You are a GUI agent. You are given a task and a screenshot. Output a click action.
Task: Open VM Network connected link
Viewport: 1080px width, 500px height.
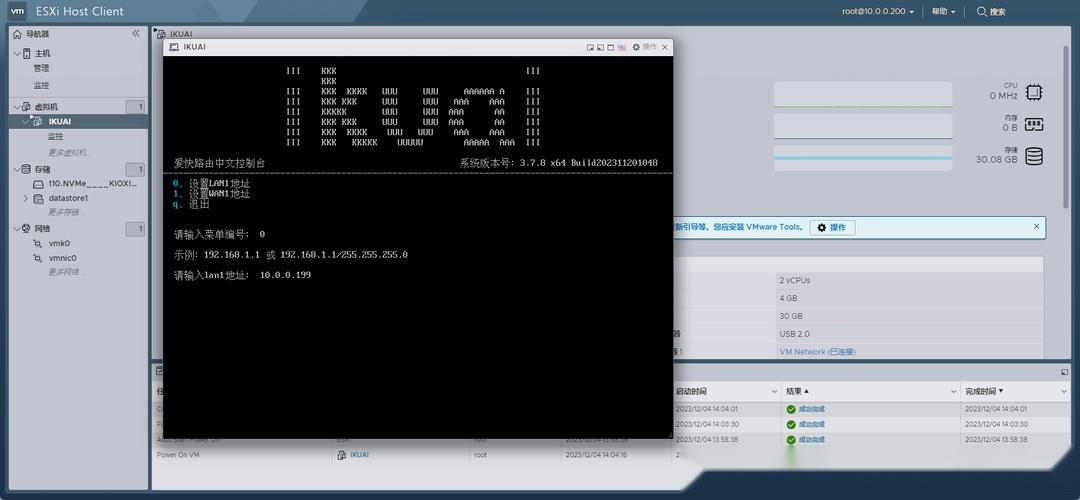point(817,352)
